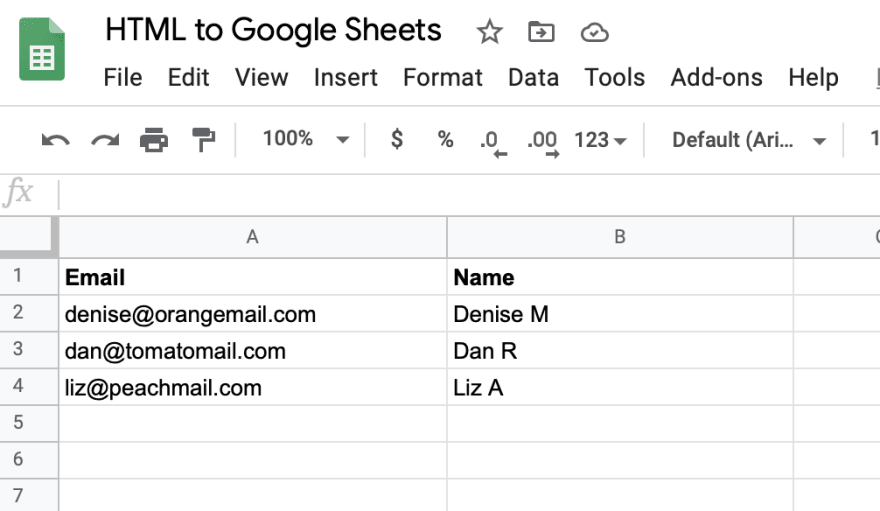Open the Insert menu

coord(346,77)
